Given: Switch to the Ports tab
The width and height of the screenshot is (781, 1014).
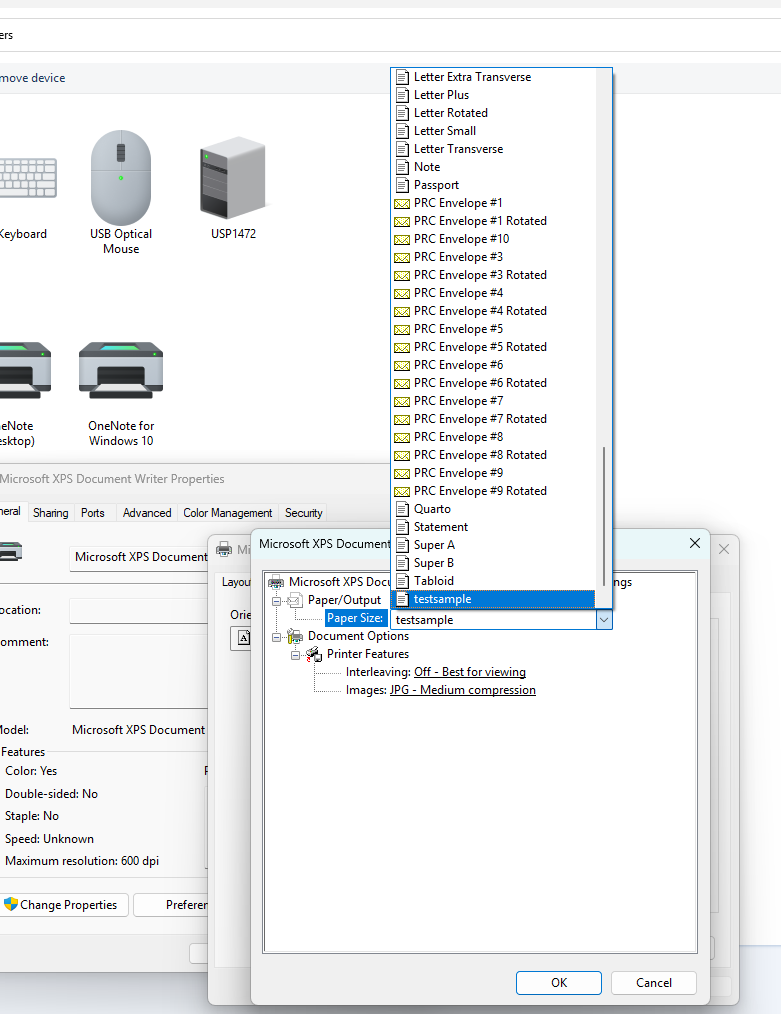Looking at the screenshot, I should [92, 513].
